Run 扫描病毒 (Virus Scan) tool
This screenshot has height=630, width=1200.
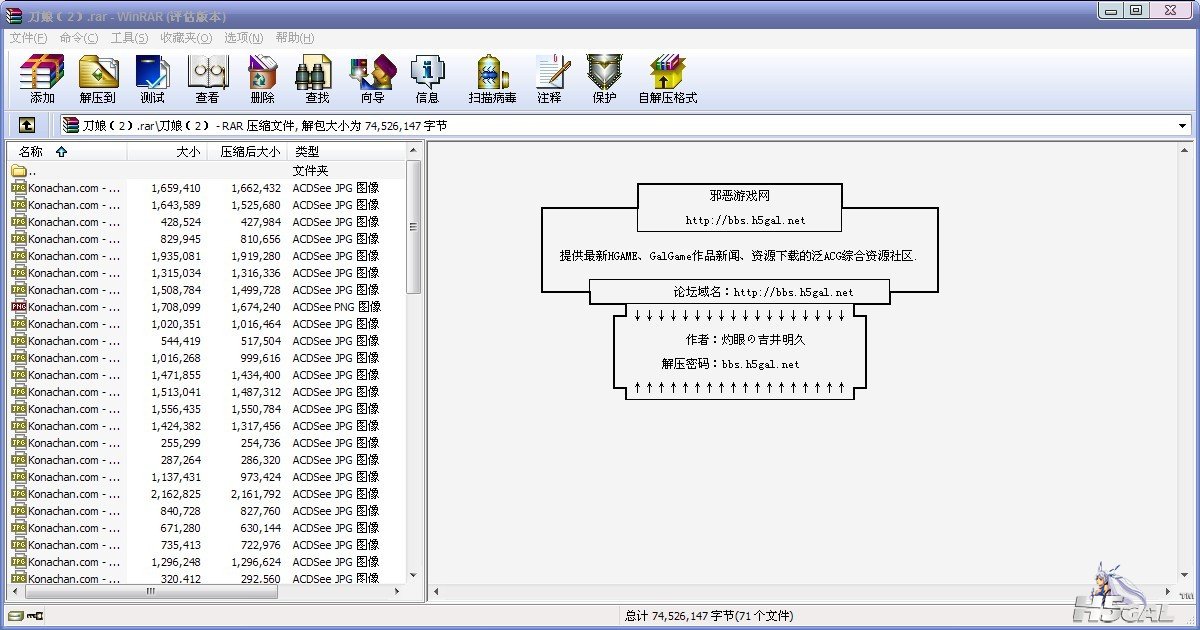492,78
